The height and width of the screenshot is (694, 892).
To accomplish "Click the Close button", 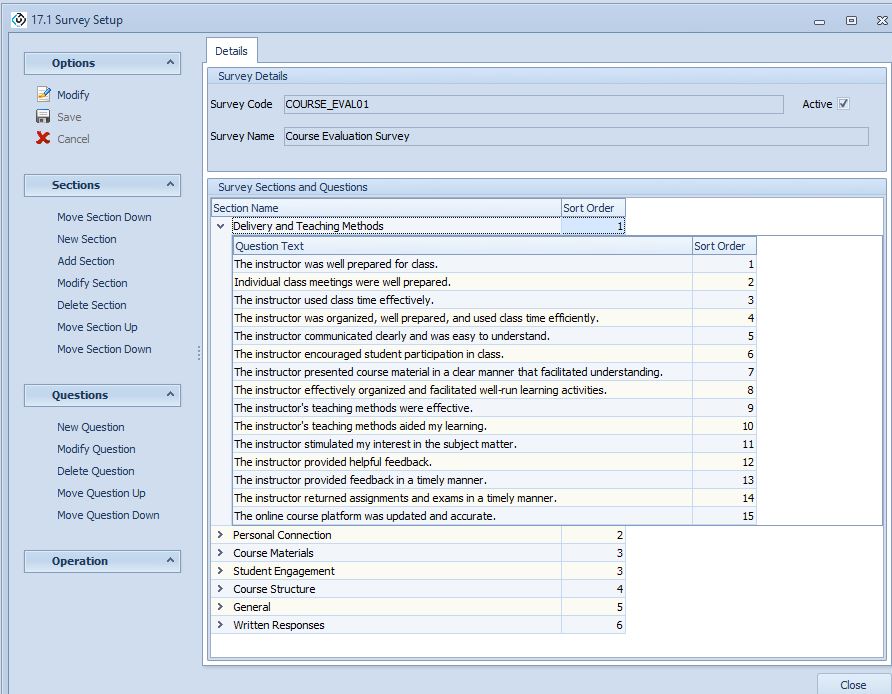I will [x=852, y=685].
